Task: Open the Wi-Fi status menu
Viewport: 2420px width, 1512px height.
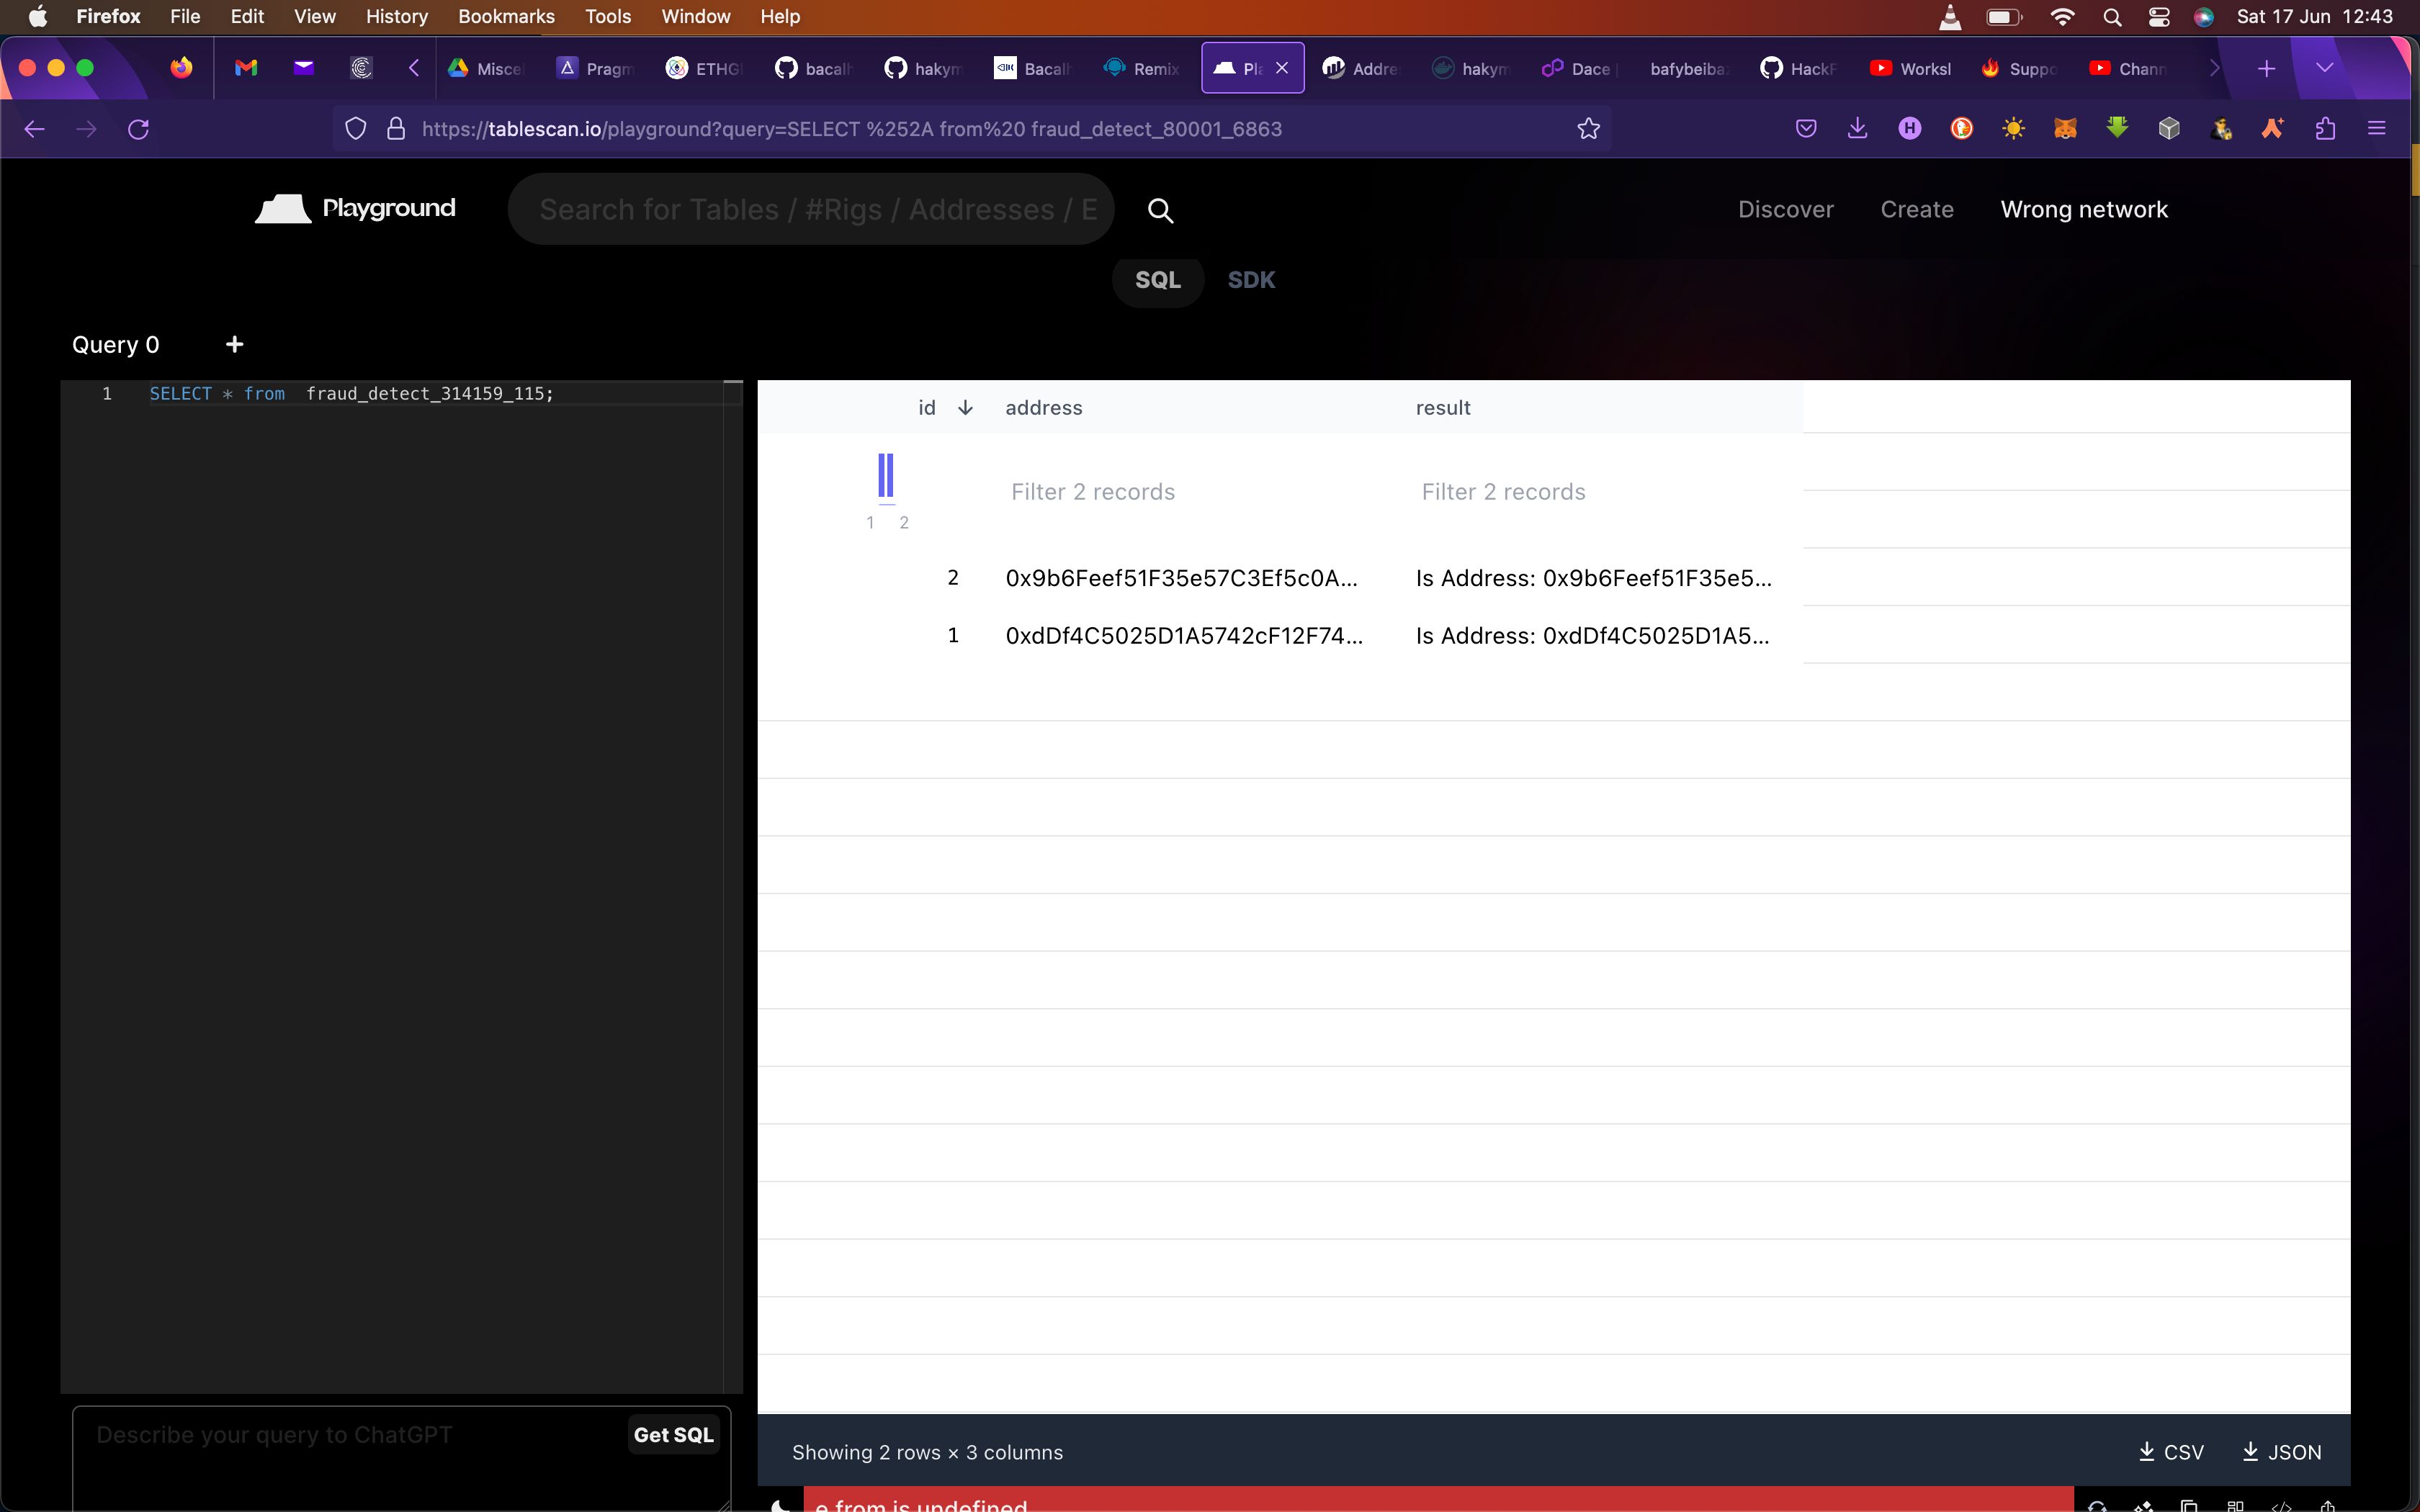Action: [2062, 17]
